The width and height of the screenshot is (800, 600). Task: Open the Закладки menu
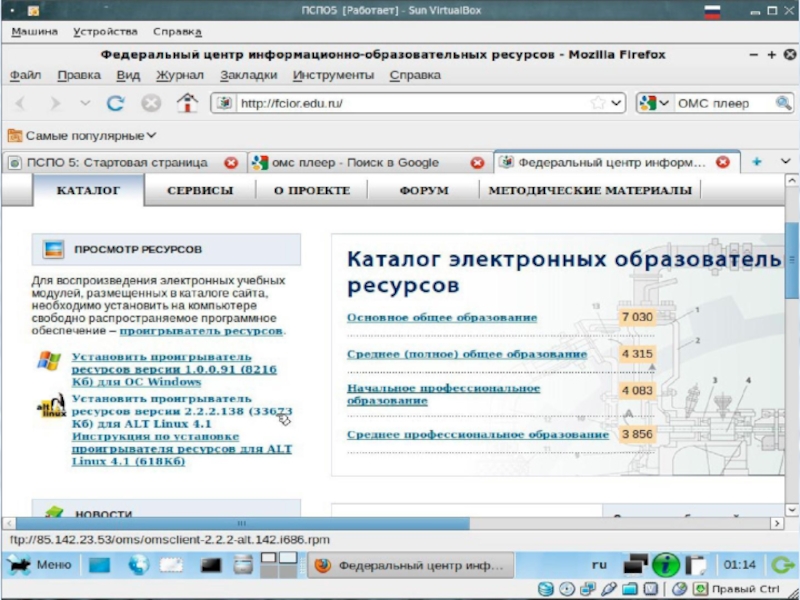(x=248, y=75)
